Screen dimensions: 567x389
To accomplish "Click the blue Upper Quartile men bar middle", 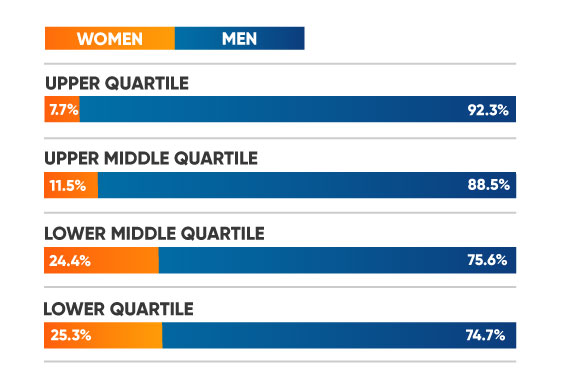I will coord(298,109).
